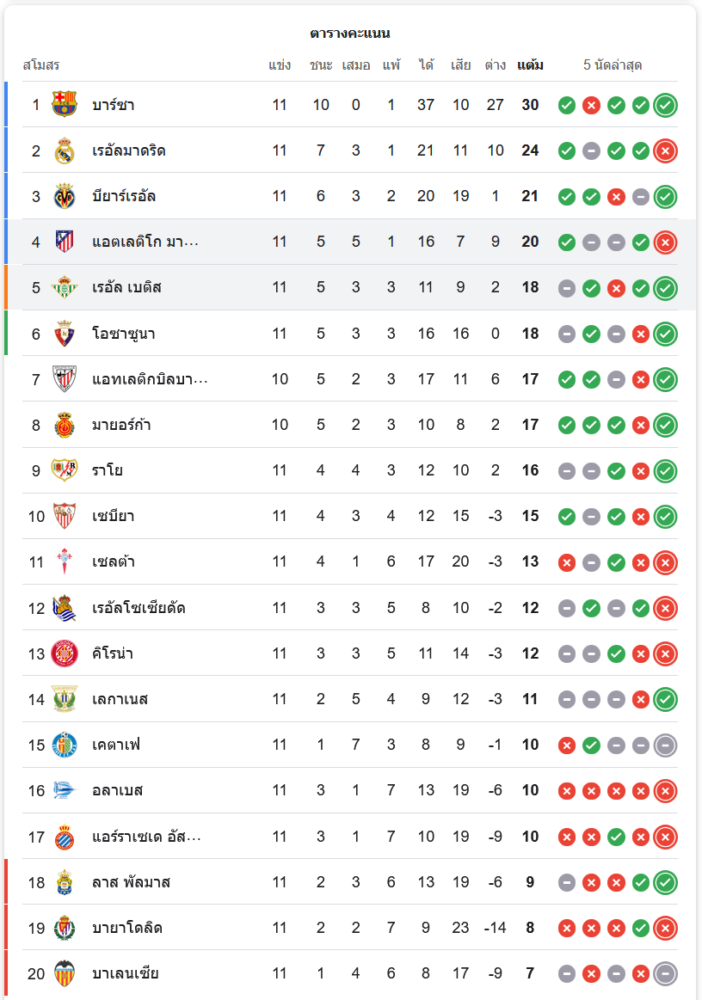Click the Valencia club crest icon
702x1000 pixels.
65,973
